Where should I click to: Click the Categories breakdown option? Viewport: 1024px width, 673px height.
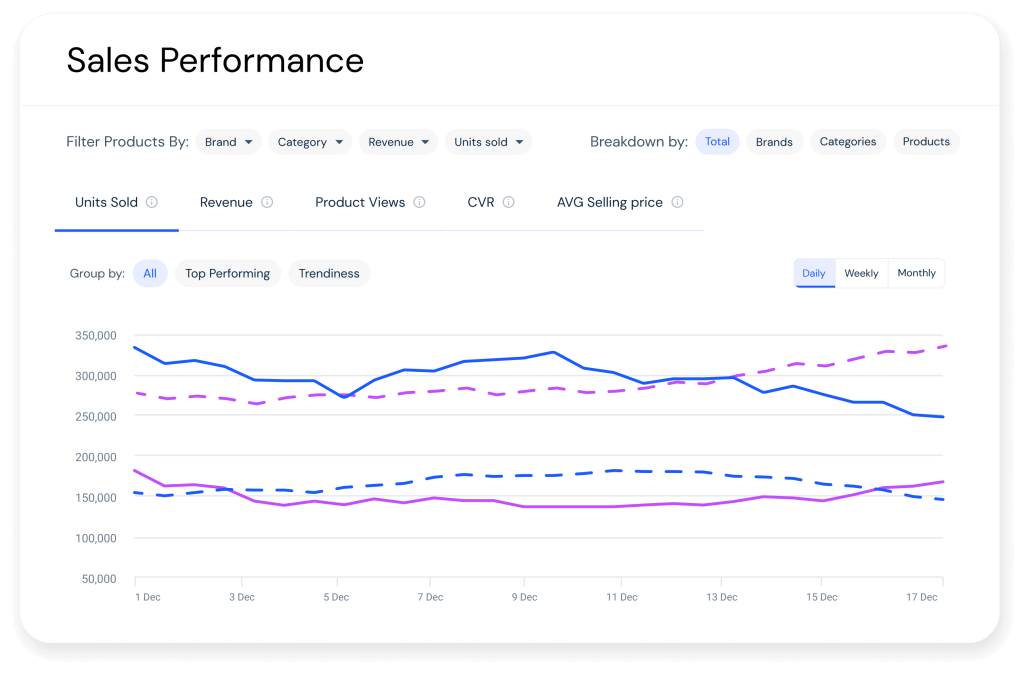pos(848,141)
